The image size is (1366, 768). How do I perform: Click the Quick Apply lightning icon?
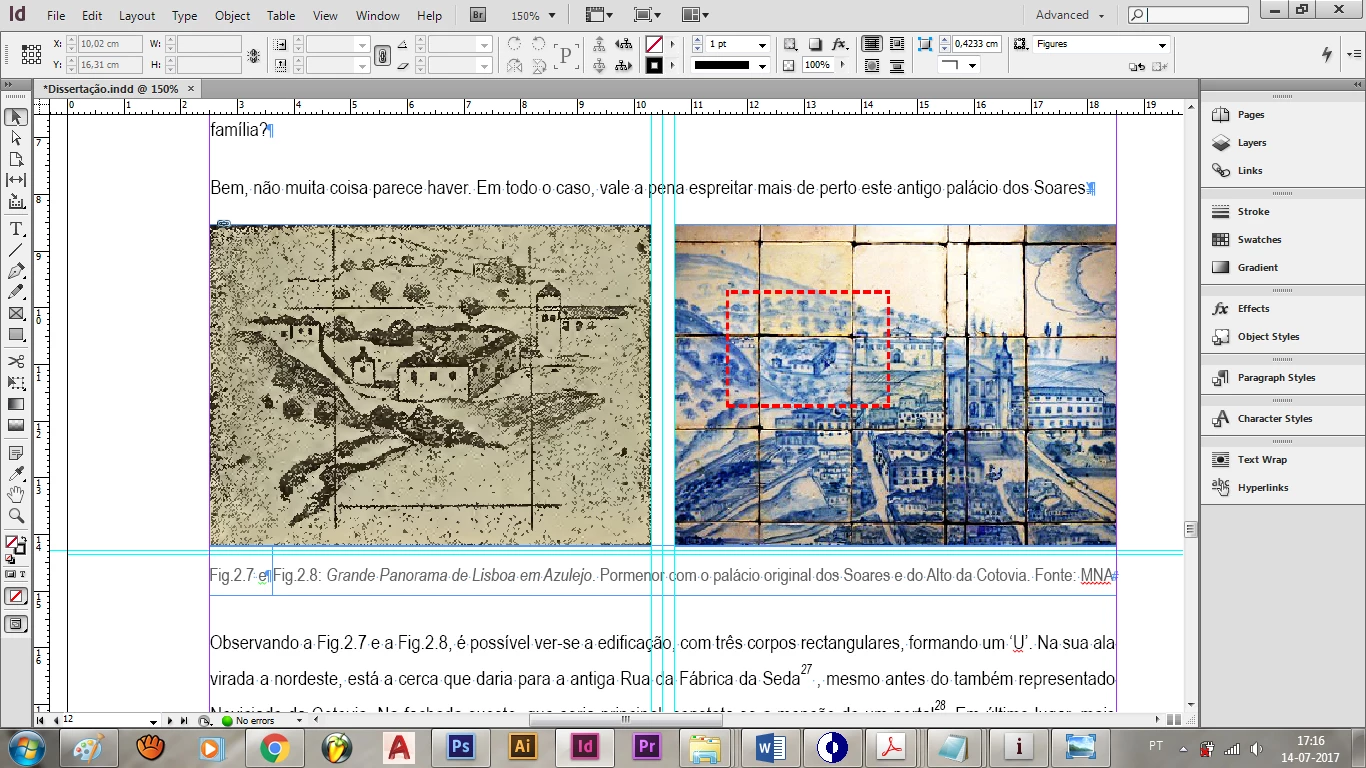1327,54
